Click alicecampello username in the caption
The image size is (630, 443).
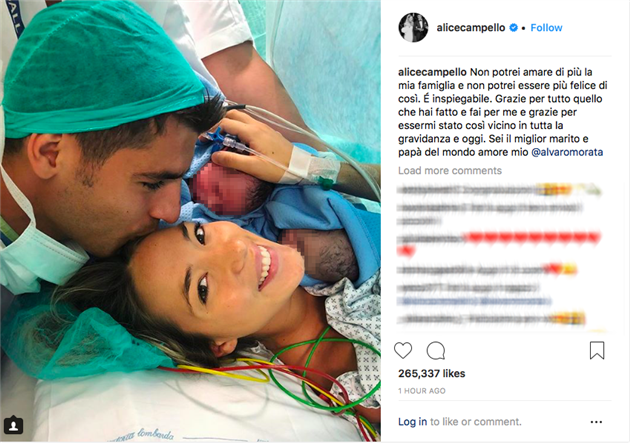point(432,72)
